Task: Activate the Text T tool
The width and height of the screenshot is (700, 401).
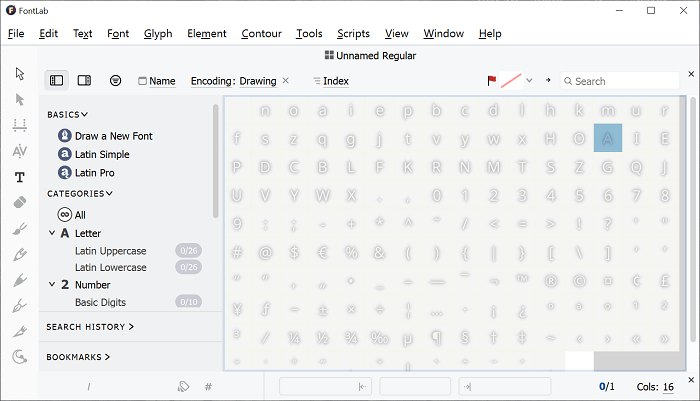Action: point(19,177)
